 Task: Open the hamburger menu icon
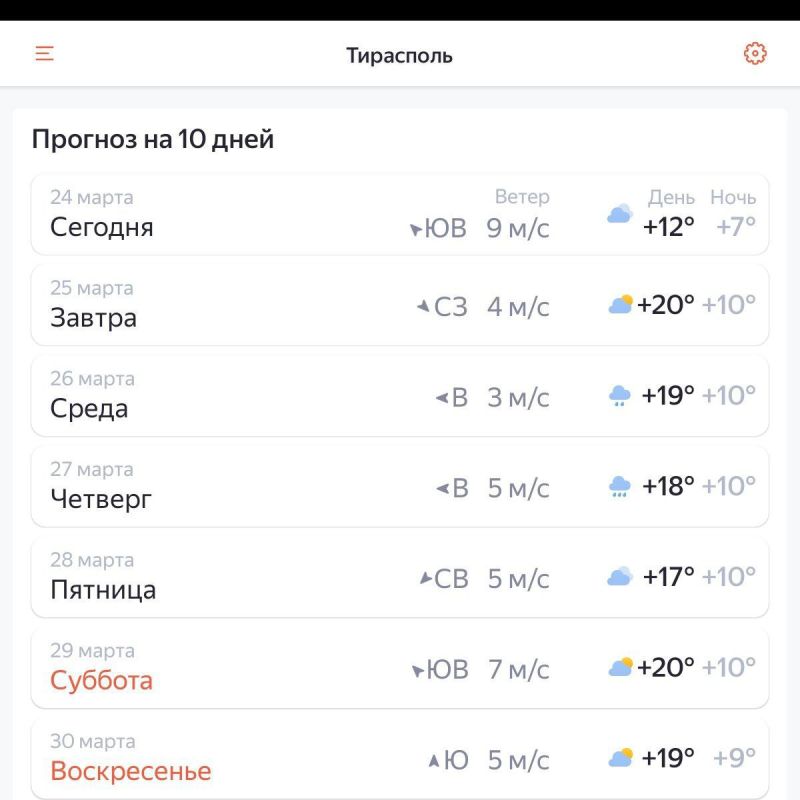44,53
